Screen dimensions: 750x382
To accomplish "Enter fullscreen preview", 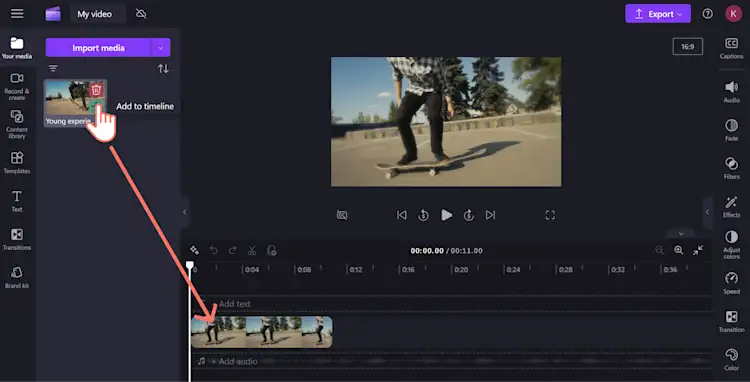I will click(550, 215).
